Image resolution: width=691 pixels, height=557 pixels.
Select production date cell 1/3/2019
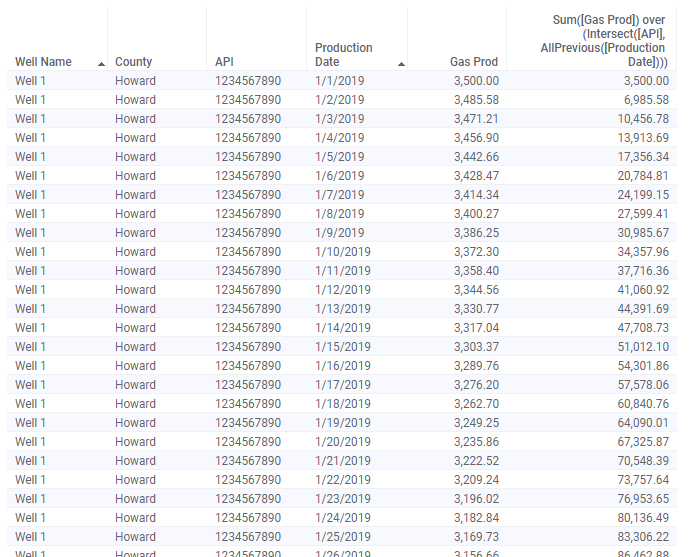(340, 119)
